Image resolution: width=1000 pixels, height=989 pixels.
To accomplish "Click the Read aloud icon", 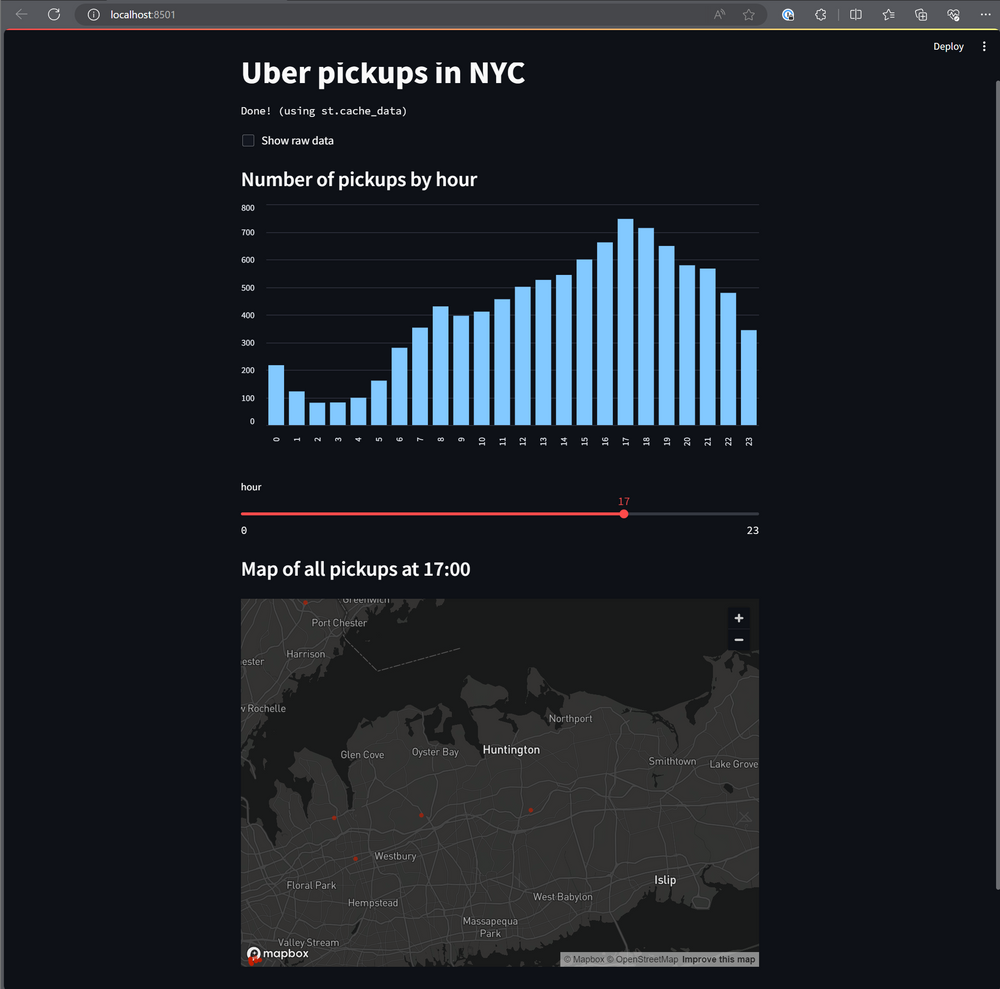I will tap(720, 15).
